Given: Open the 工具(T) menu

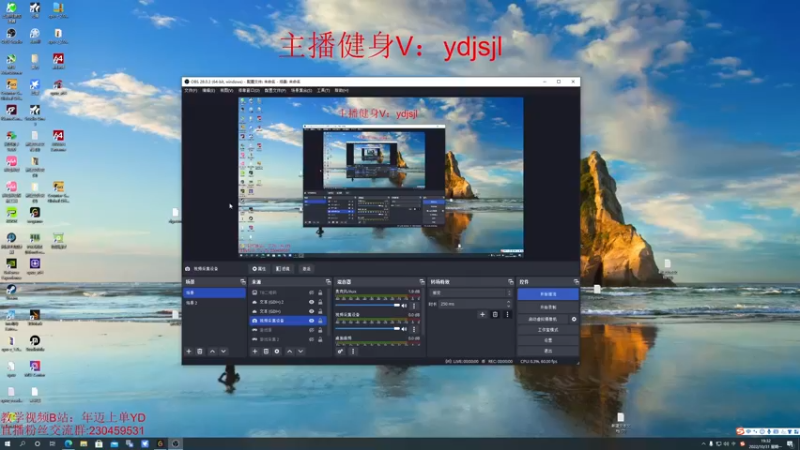Looking at the screenshot, I should point(323,90).
